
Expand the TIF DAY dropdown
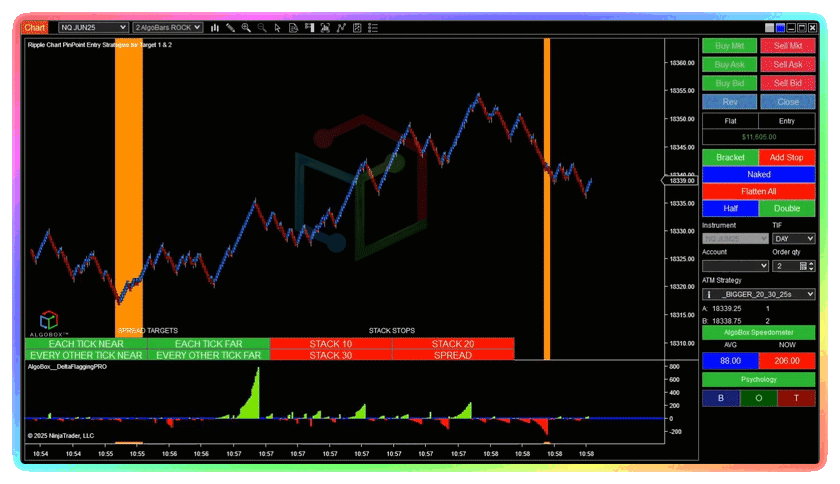pyautogui.click(x=793, y=239)
